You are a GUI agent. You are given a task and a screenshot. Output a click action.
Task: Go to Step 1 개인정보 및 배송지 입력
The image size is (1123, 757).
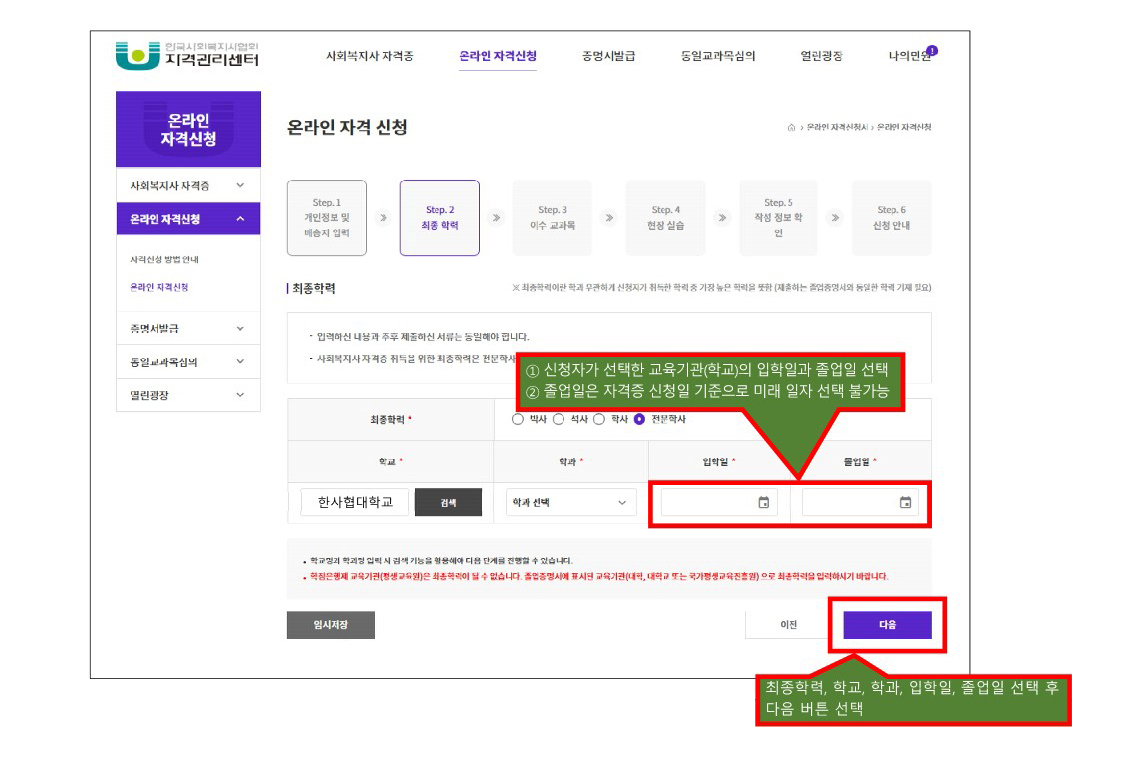pos(327,218)
